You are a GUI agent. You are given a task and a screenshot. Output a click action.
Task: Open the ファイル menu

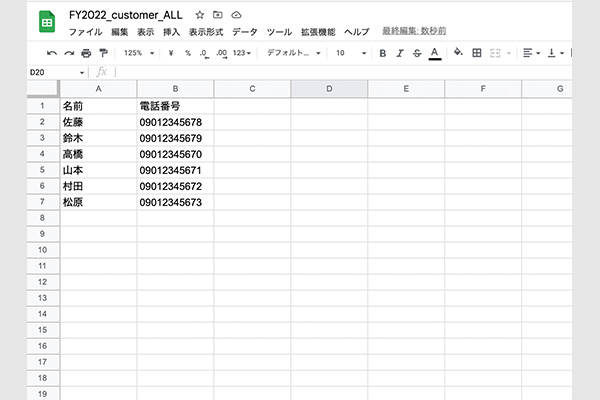[x=85, y=32]
